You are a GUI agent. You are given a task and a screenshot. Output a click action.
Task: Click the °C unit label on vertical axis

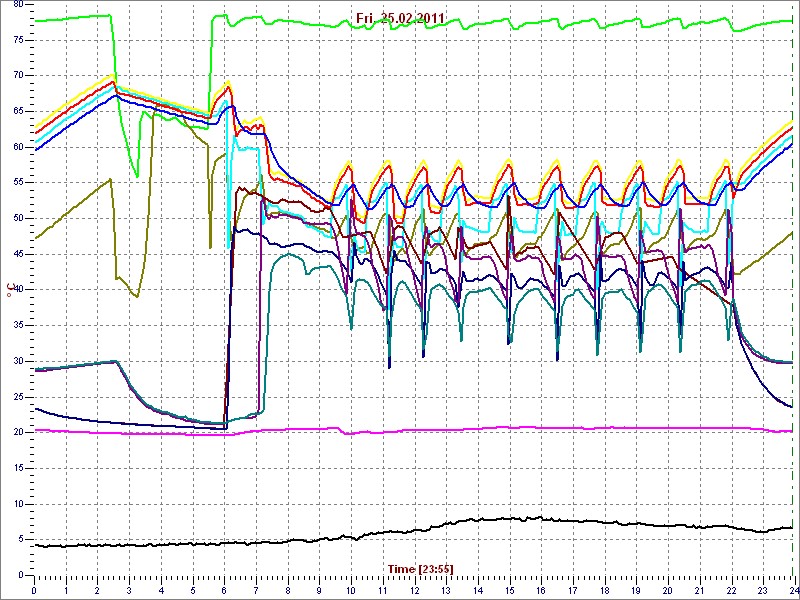click(x=10, y=290)
